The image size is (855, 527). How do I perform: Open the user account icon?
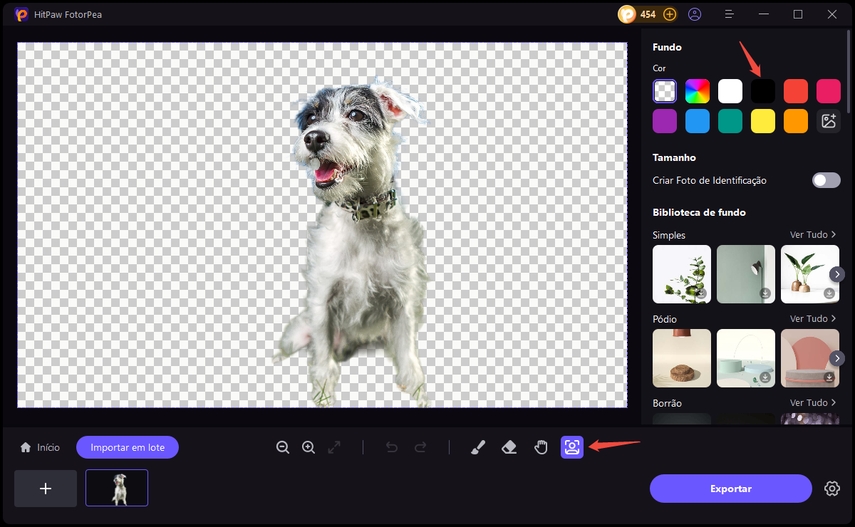click(695, 14)
